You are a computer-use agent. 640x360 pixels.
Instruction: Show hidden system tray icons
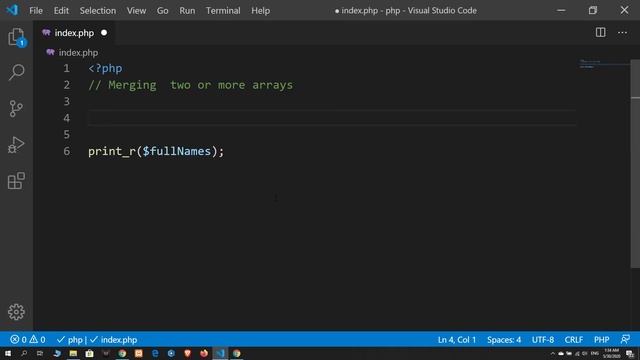[553, 353]
